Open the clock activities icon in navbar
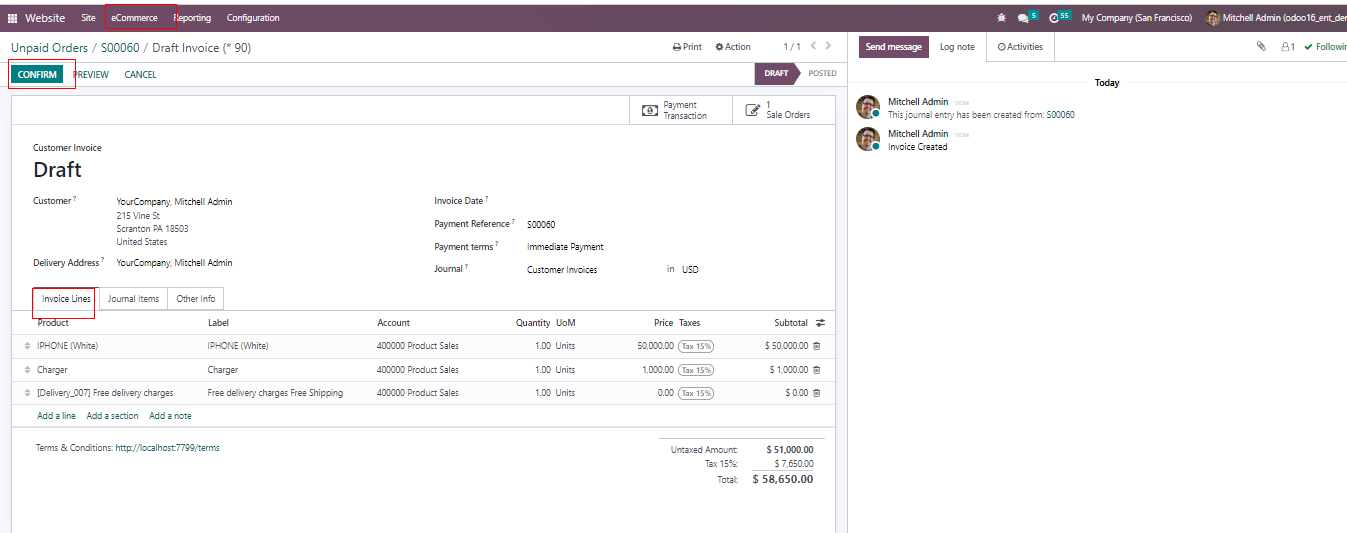The image size is (1347, 533). pyautogui.click(x=1054, y=18)
